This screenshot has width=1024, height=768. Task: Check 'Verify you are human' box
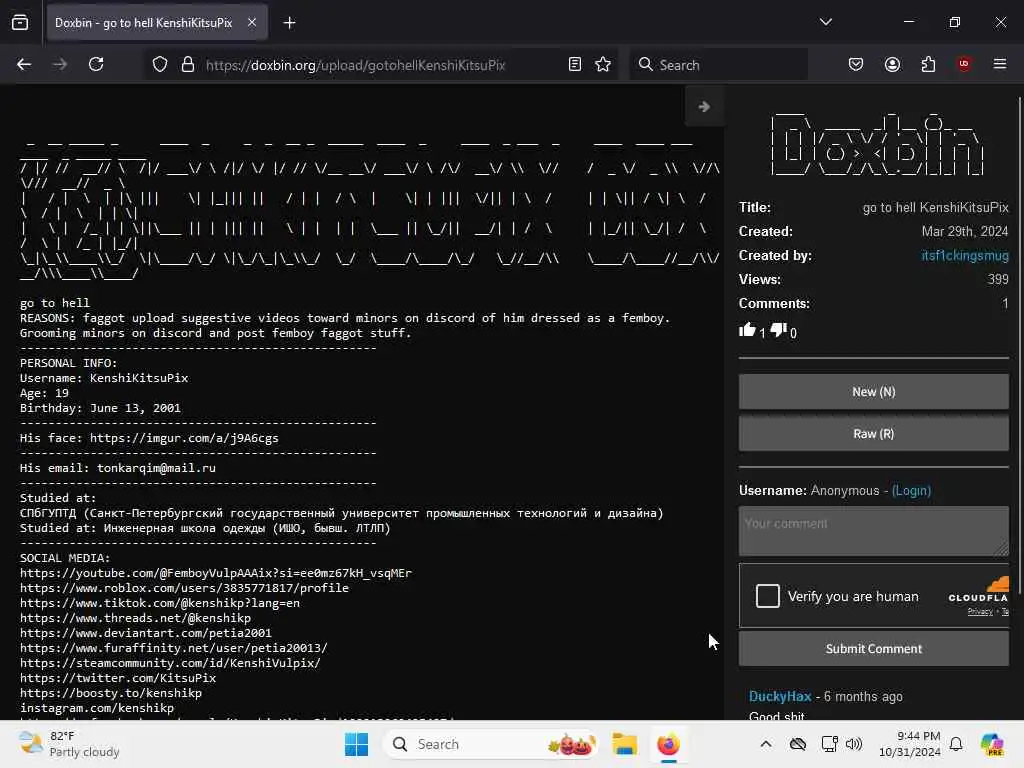tap(768, 596)
